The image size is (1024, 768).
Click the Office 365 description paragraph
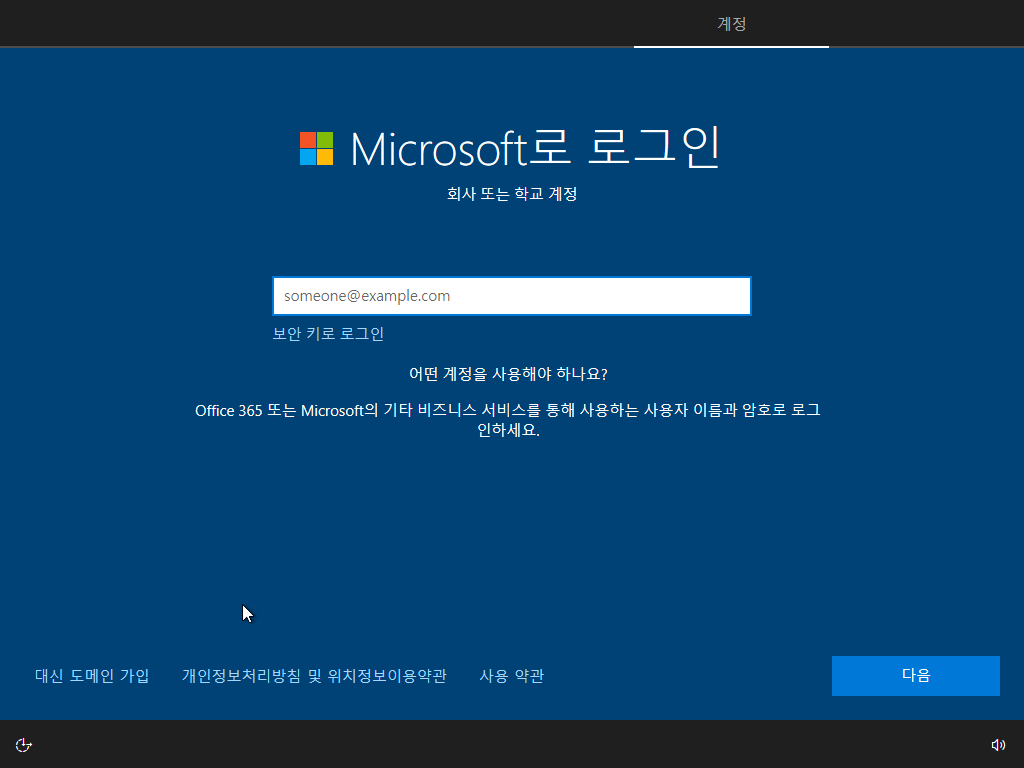pos(508,420)
